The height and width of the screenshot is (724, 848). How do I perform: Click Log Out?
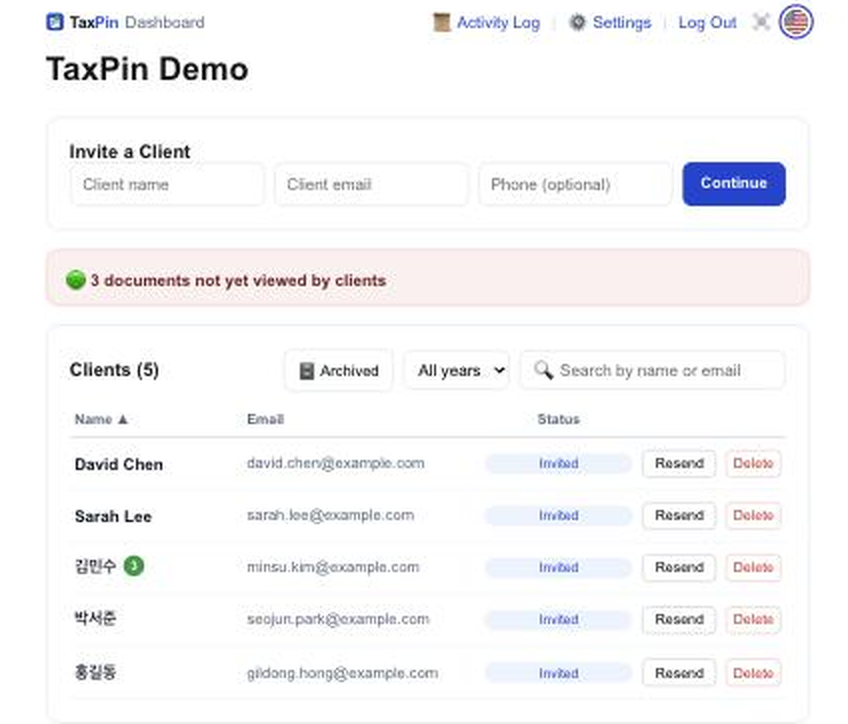pos(707,23)
